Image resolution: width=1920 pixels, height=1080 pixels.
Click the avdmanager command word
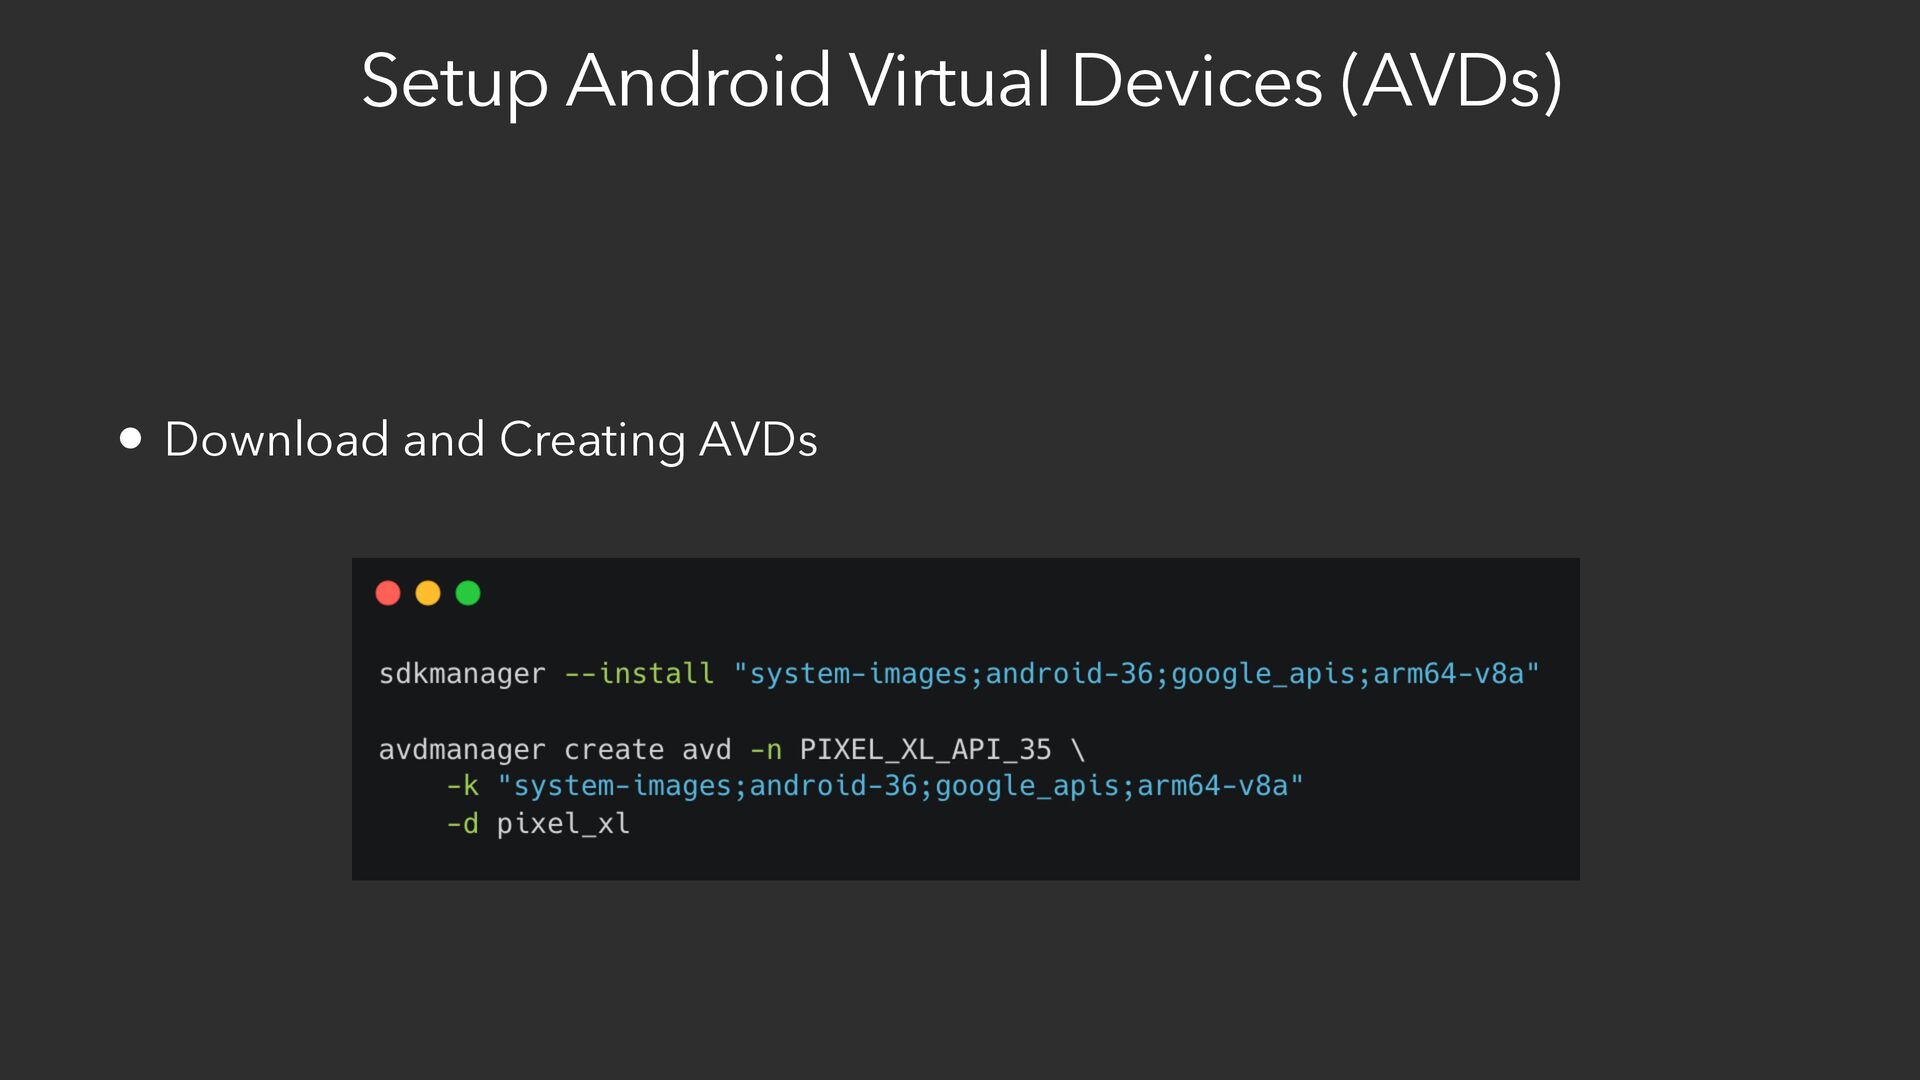(x=462, y=750)
